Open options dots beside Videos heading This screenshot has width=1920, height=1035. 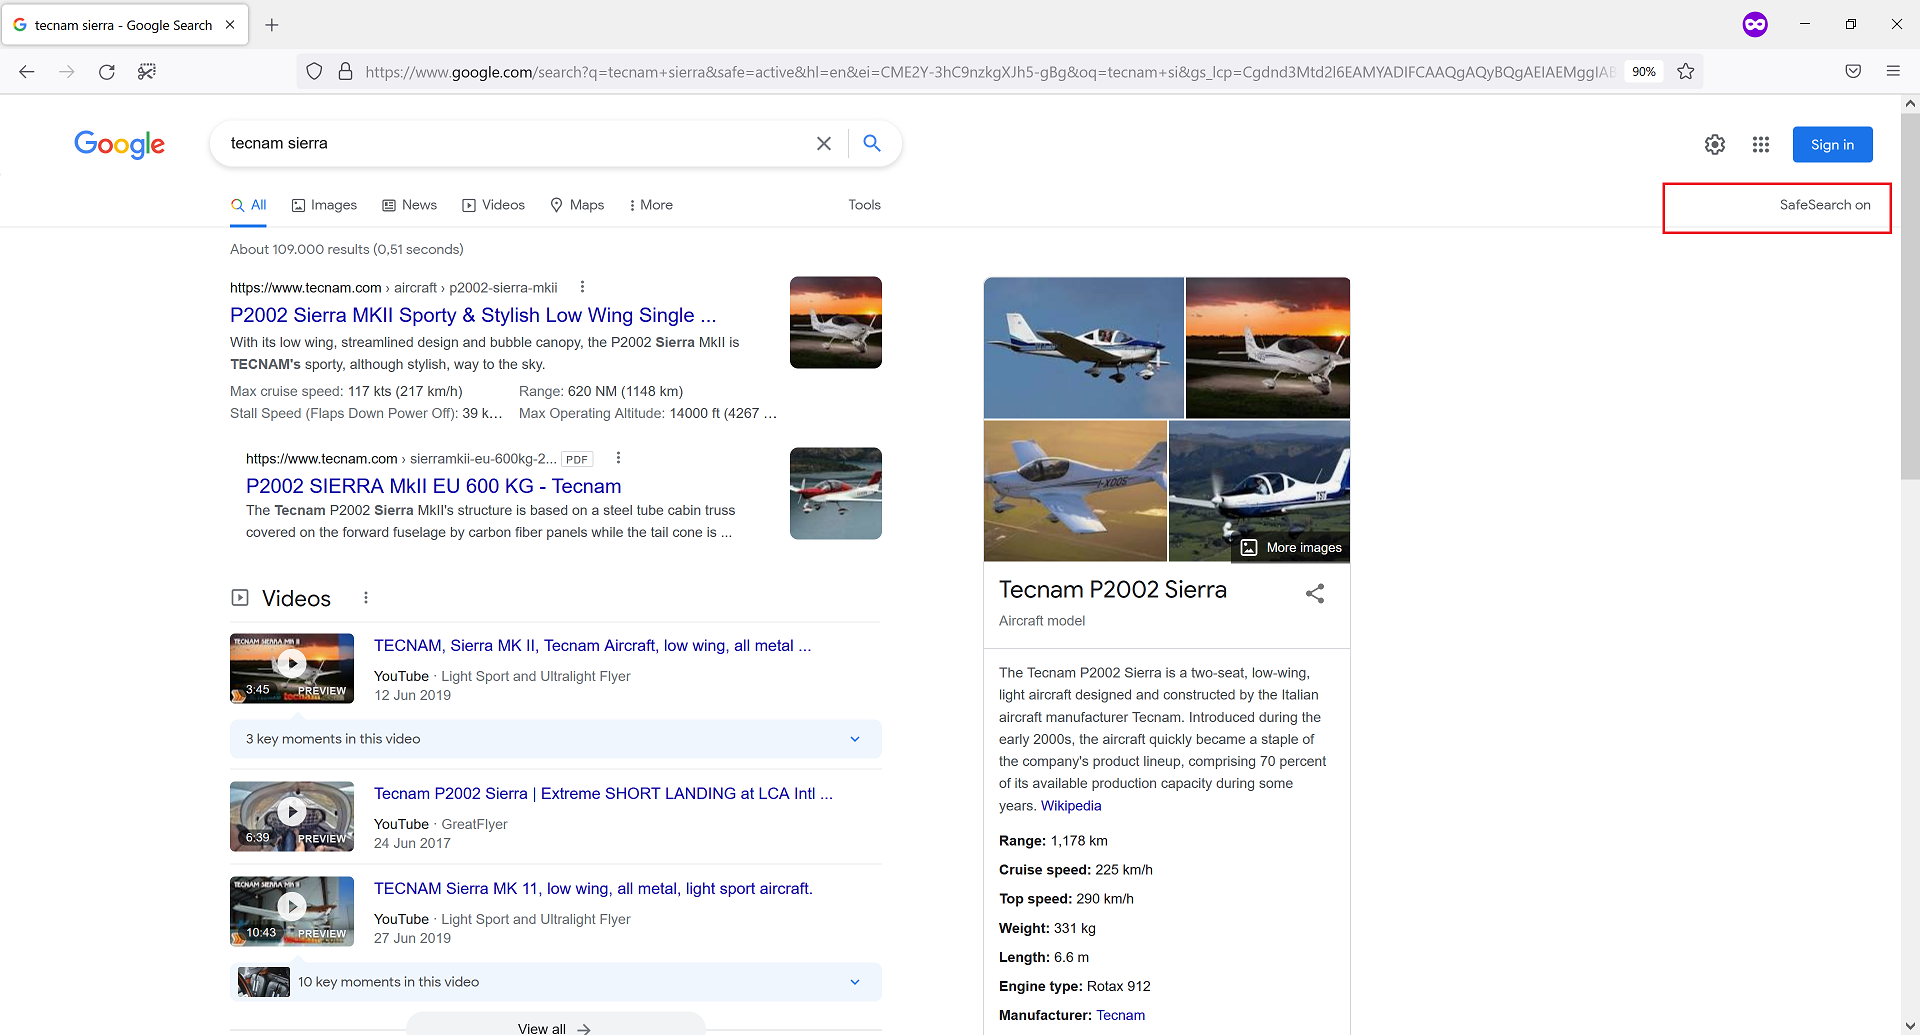[366, 597]
